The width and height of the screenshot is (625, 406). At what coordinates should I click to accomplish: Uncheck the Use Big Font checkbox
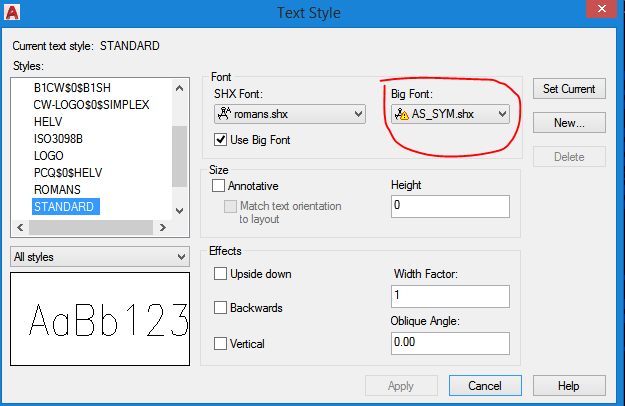222,139
